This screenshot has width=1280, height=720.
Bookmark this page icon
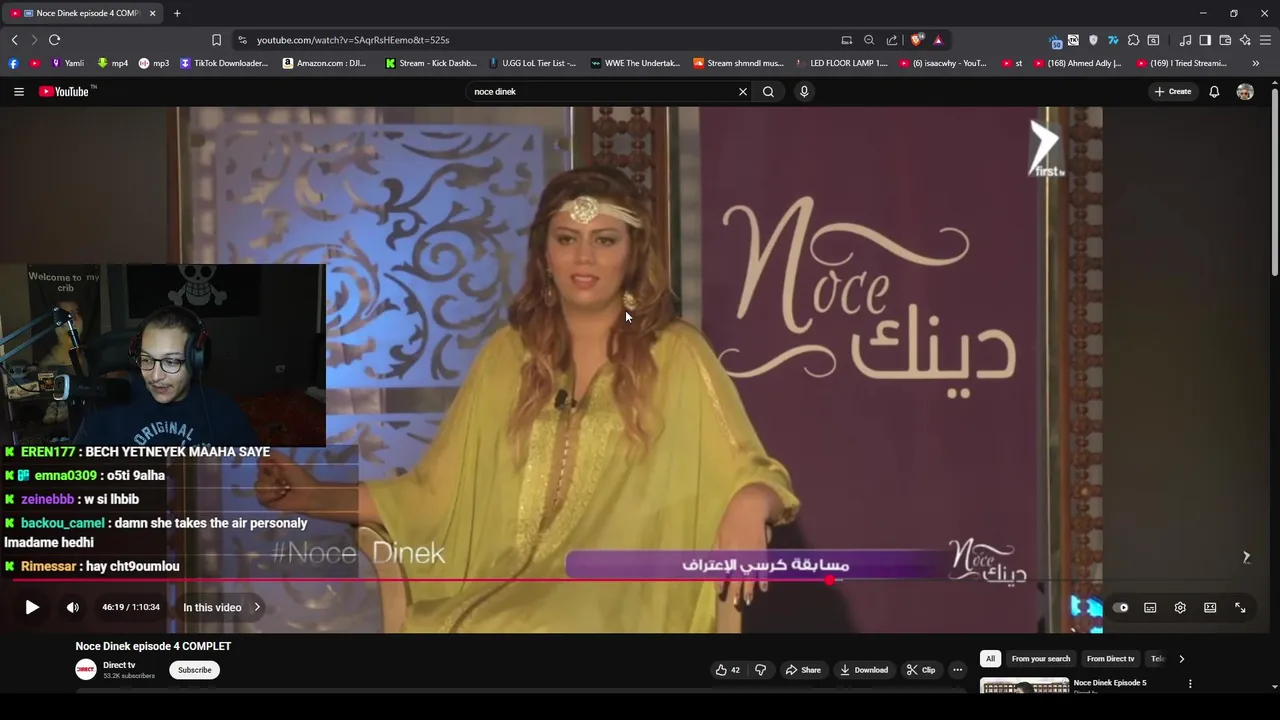click(x=216, y=40)
